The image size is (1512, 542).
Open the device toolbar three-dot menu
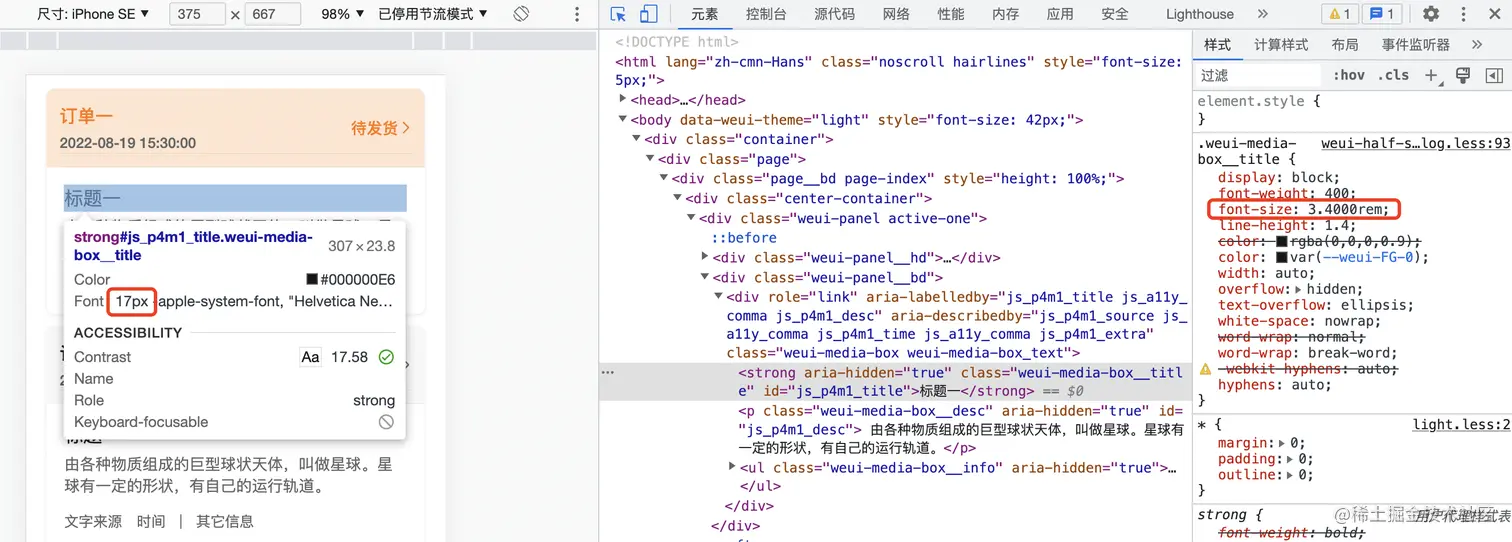click(577, 14)
